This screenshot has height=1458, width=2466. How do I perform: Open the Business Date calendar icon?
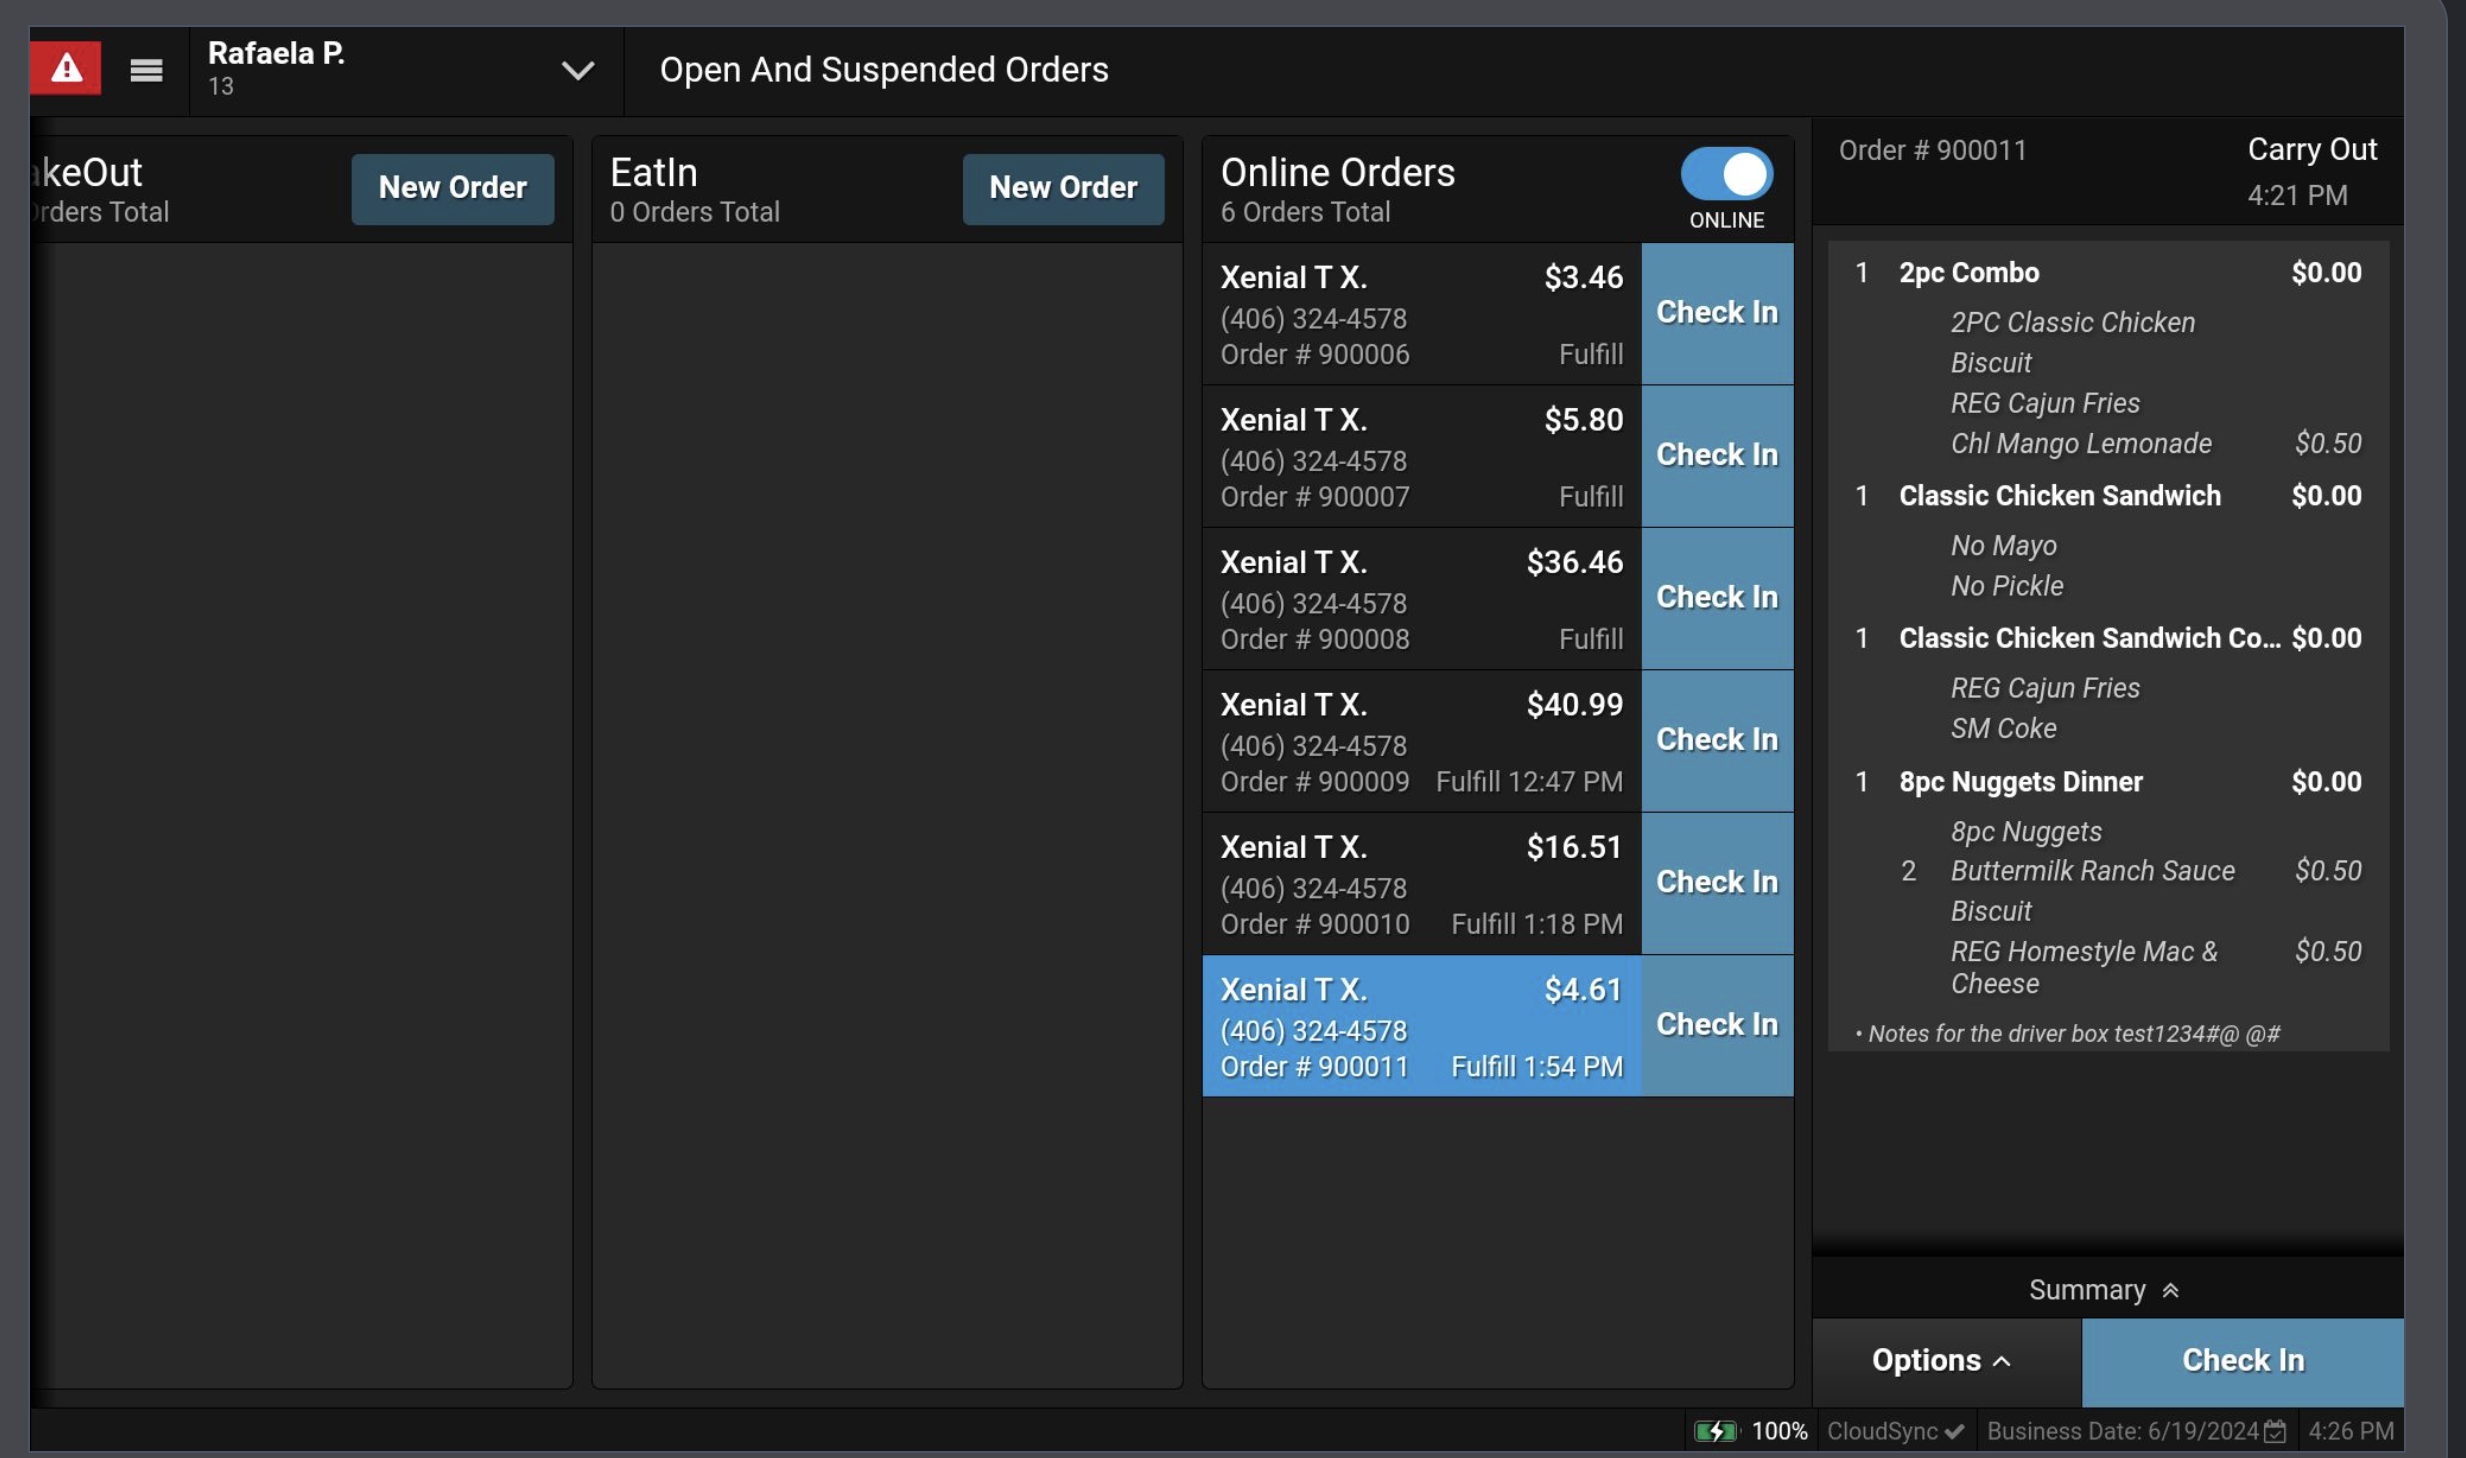click(x=2275, y=1431)
